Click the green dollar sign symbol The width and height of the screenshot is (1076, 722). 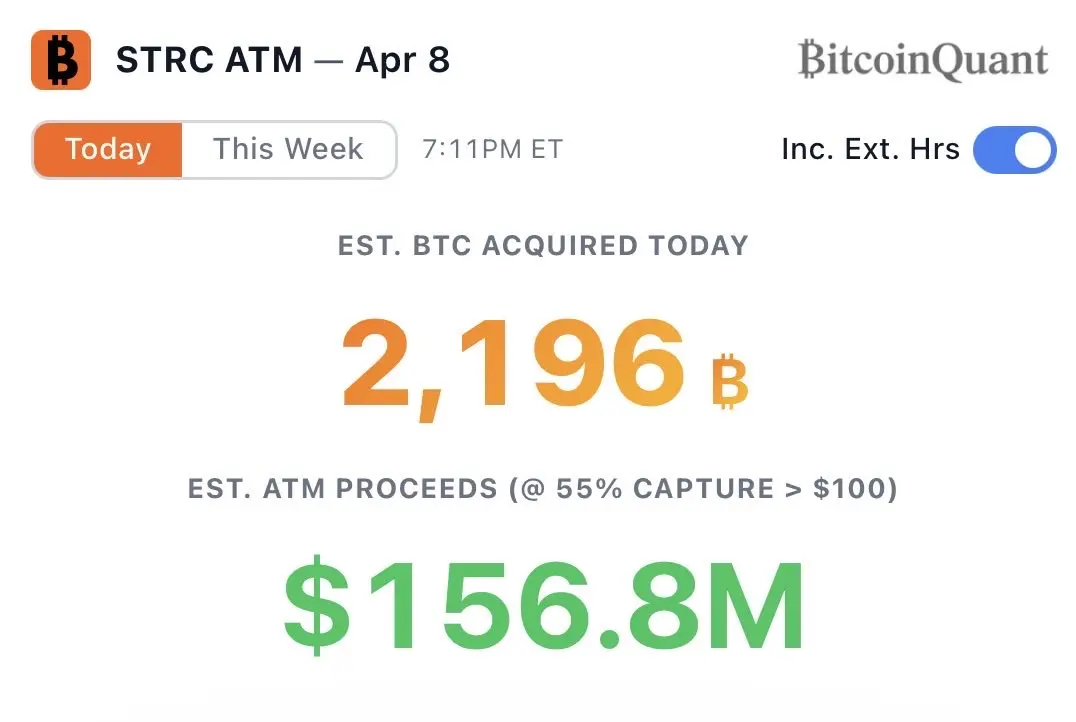(x=316, y=605)
